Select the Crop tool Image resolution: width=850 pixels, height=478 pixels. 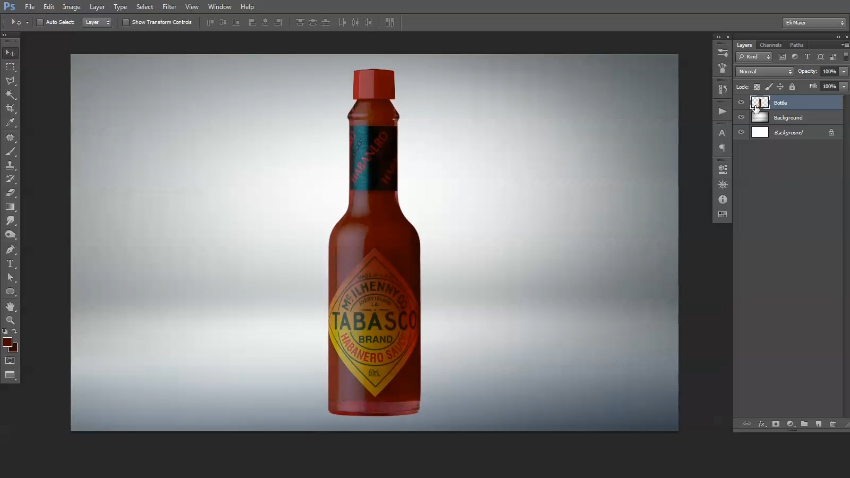[10, 109]
